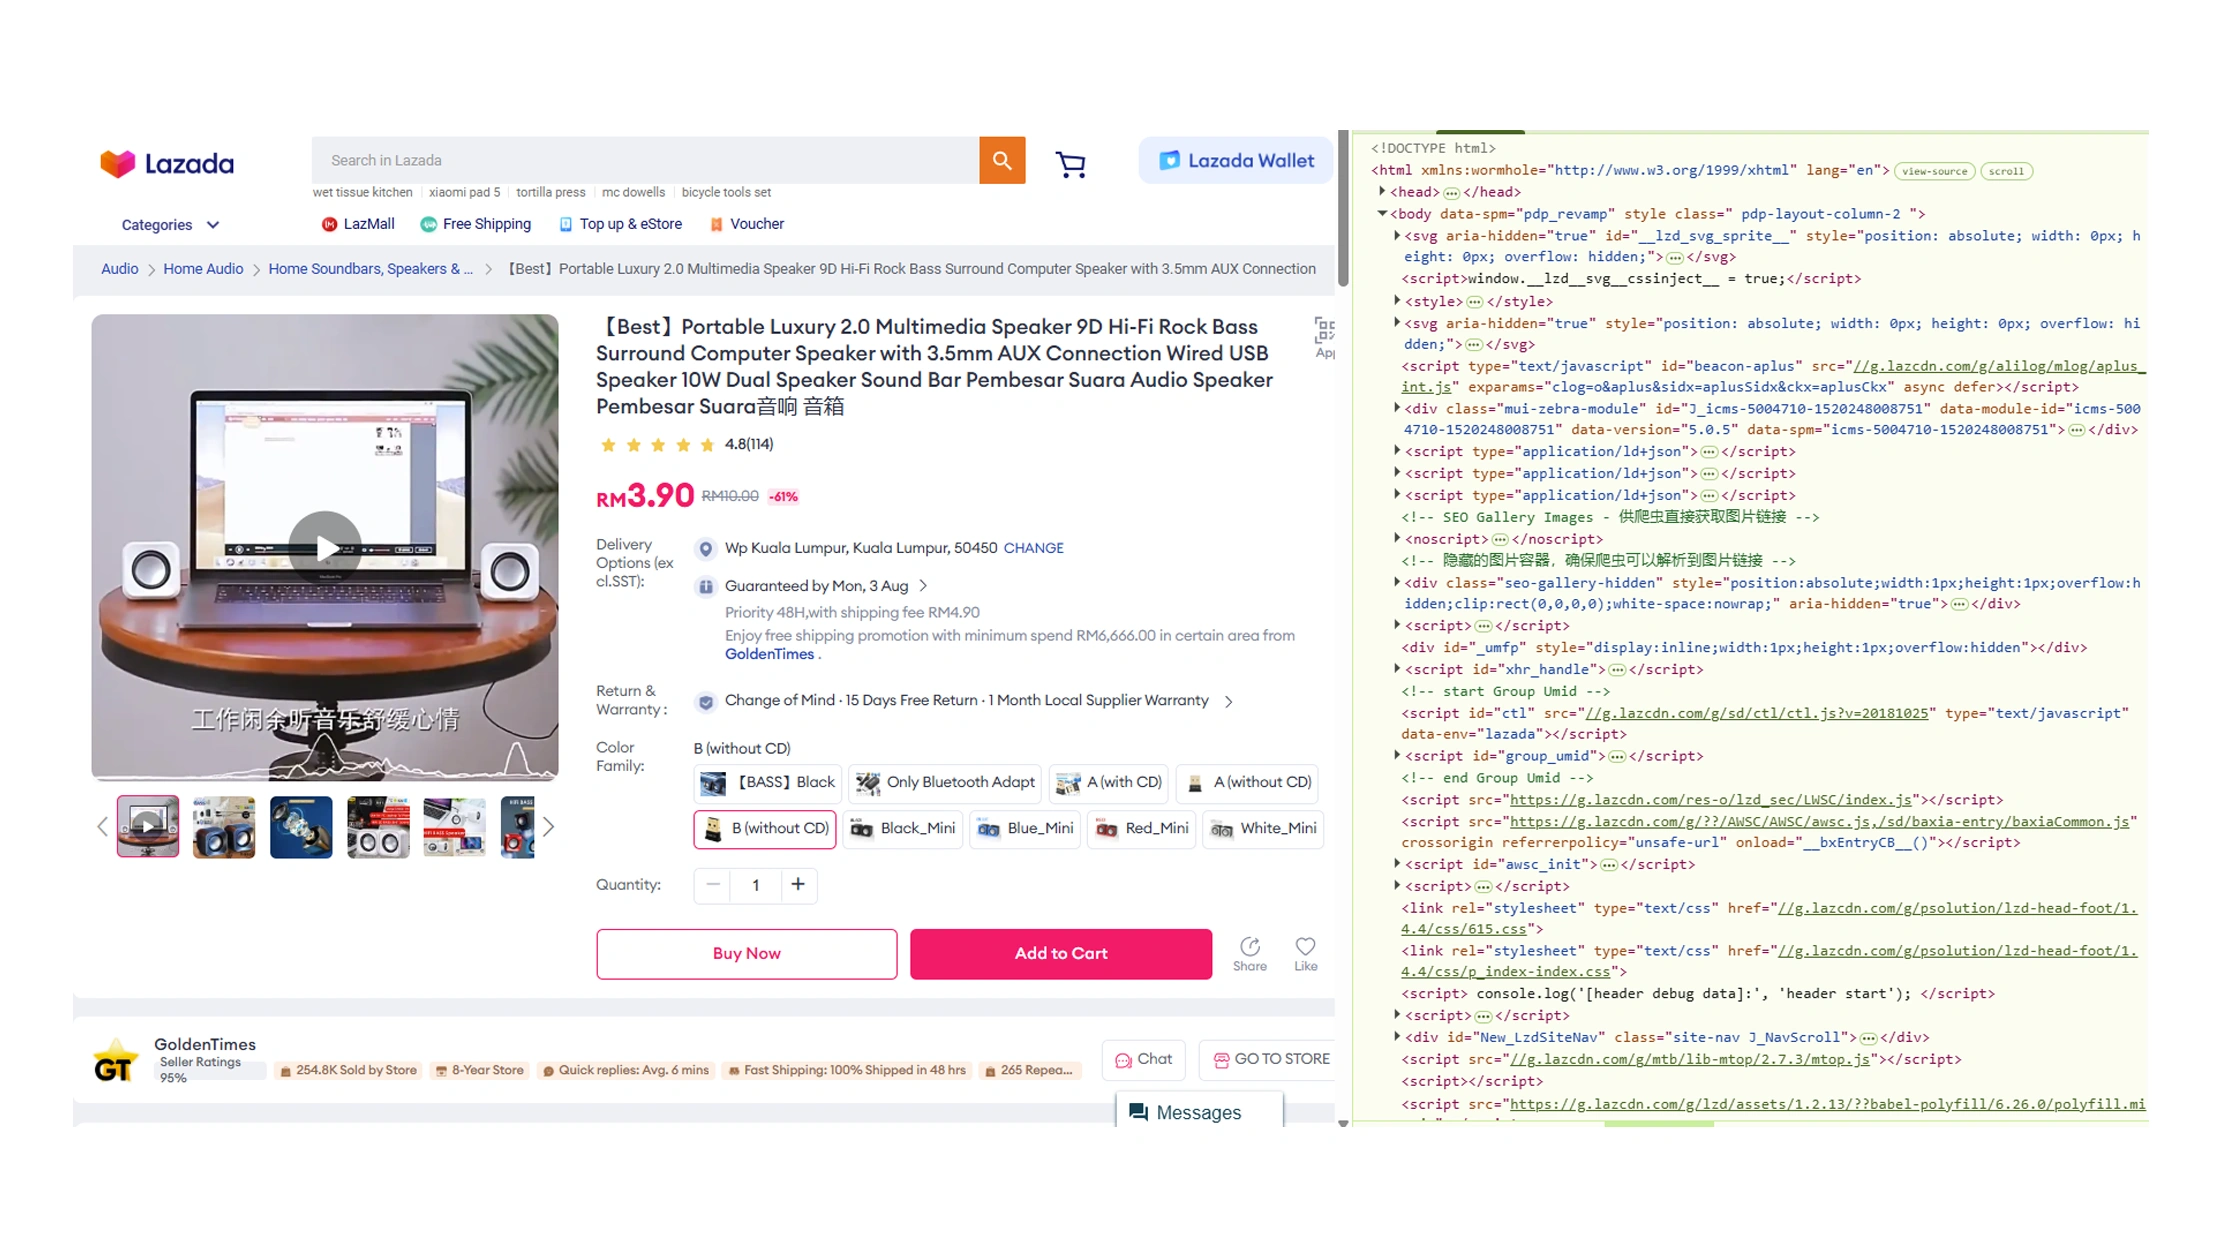
Task: Expand the New_LzdSiteNav div node
Action: (x=1397, y=1037)
